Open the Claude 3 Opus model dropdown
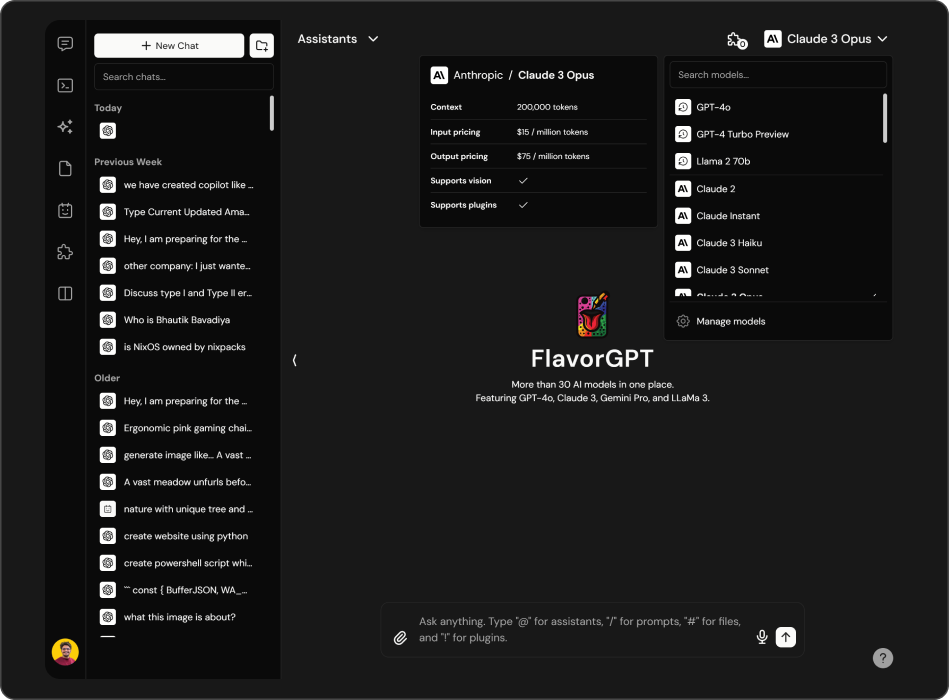This screenshot has height=700, width=949. [826, 39]
